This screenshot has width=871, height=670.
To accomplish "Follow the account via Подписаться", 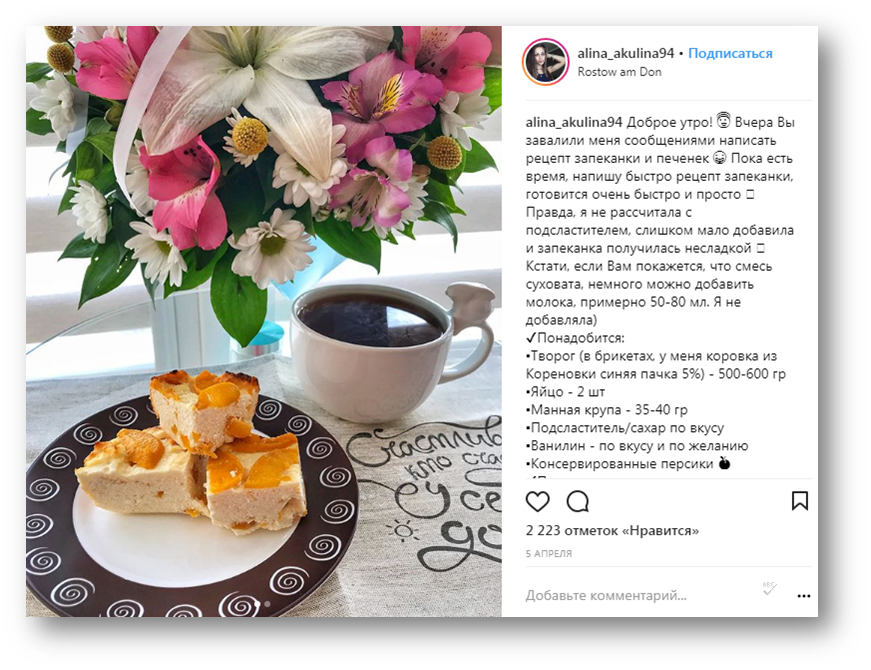I will [x=730, y=53].
